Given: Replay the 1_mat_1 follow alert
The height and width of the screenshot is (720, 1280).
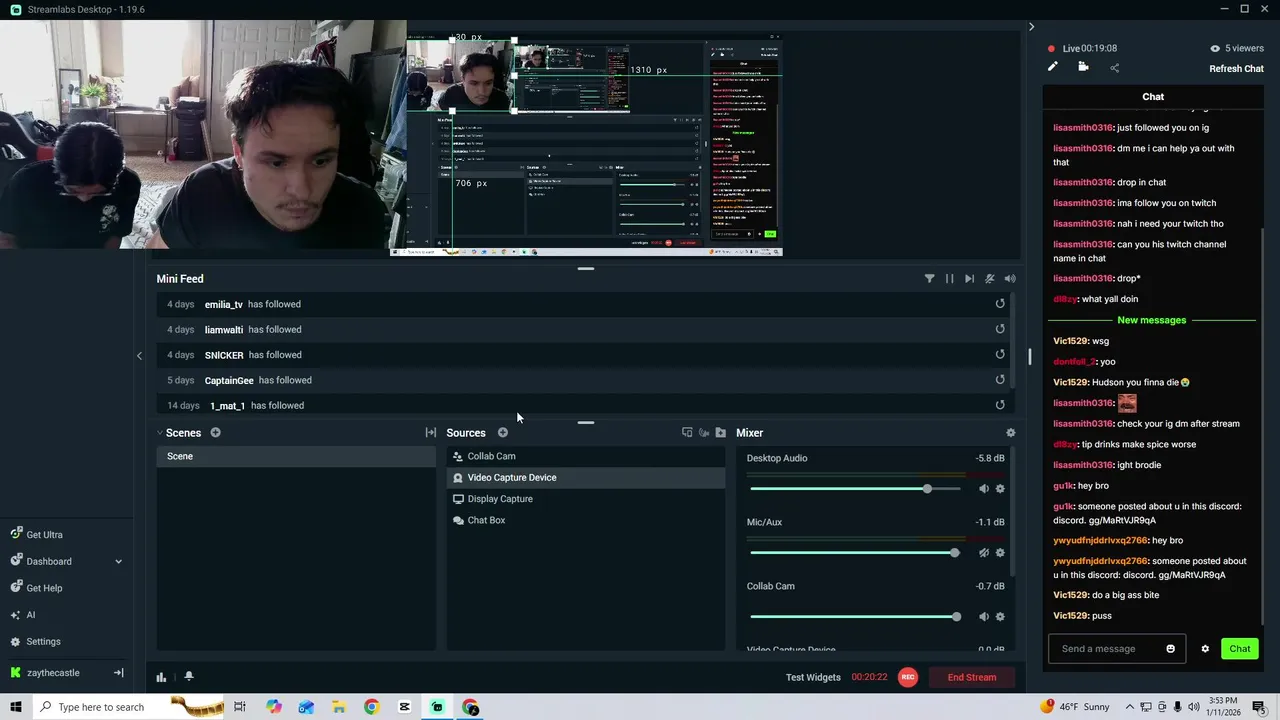Looking at the screenshot, I should (1000, 405).
